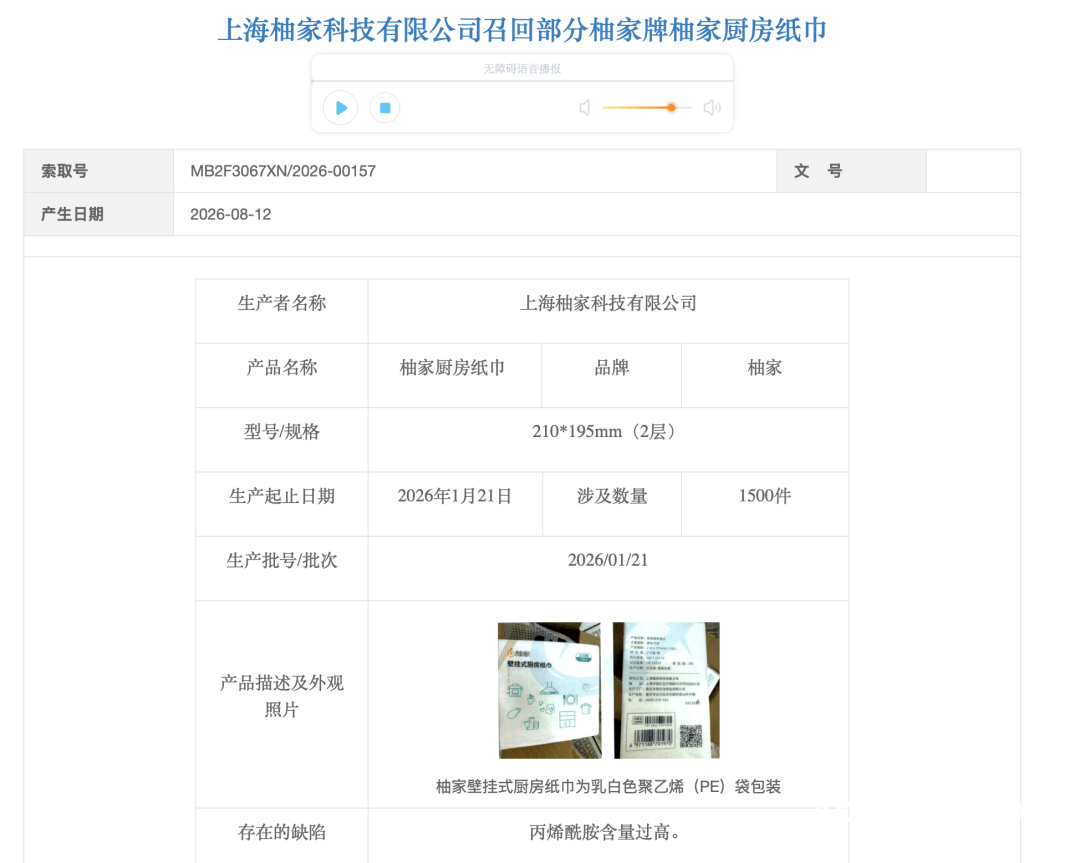Click the 产生日期 label cell
Image resolution: width=1080 pixels, height=863 pixels.
(98, 214)
